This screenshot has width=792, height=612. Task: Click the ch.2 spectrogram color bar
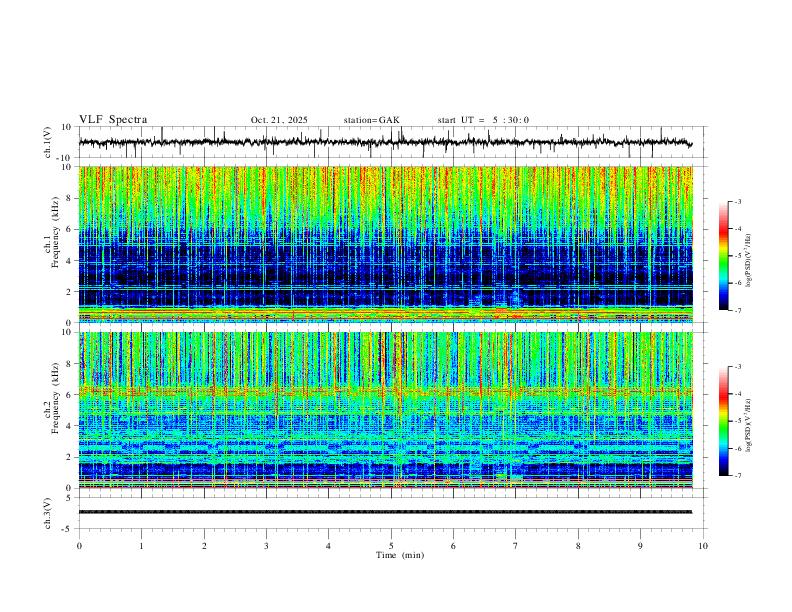click(723, 421)
